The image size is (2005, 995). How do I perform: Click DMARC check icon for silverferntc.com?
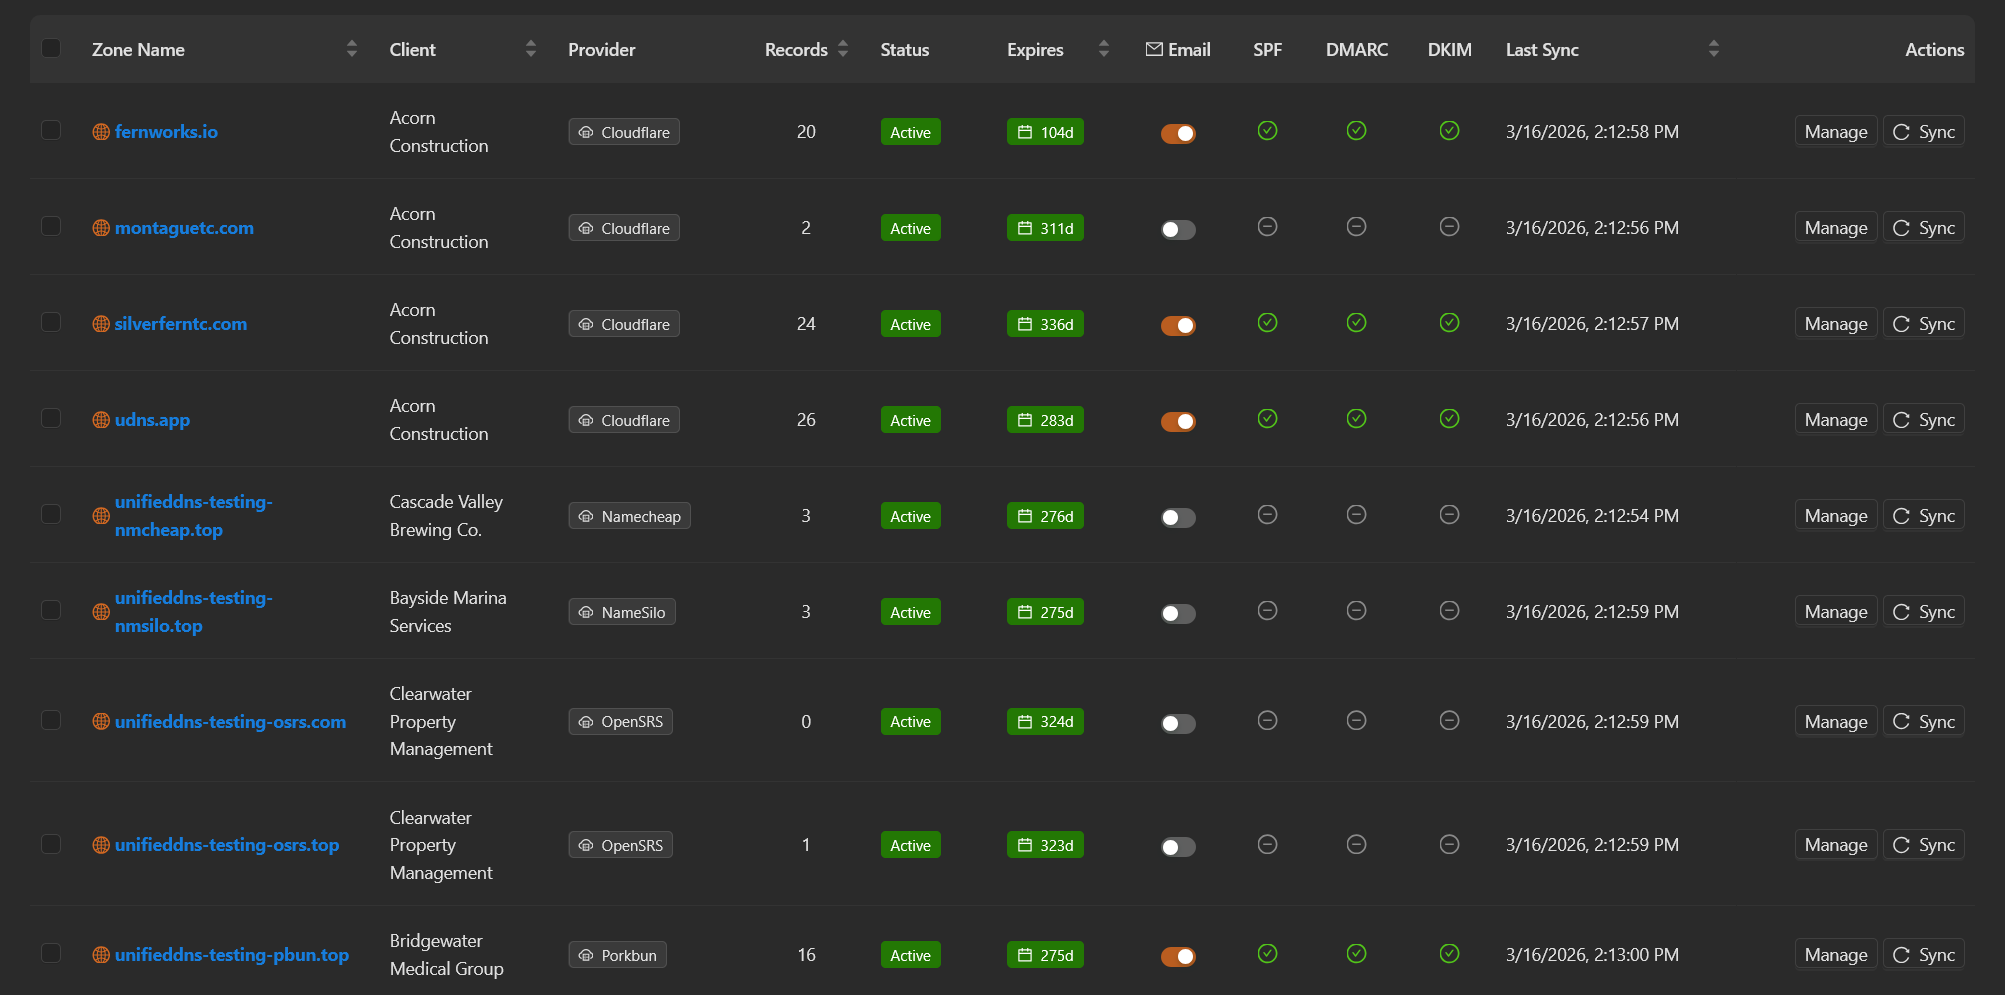[x=1356, y=323]
